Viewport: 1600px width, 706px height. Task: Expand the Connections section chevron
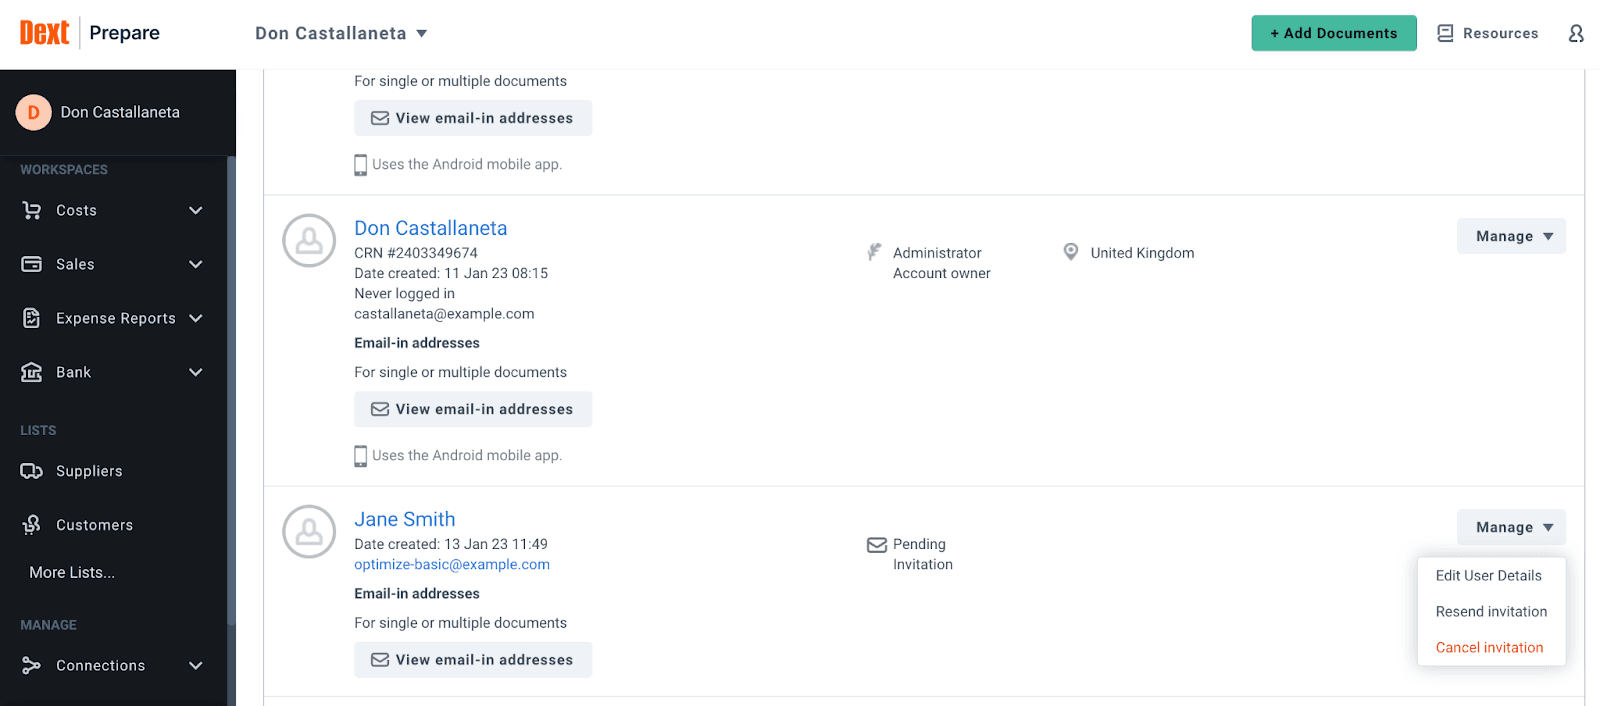[196, 666]
